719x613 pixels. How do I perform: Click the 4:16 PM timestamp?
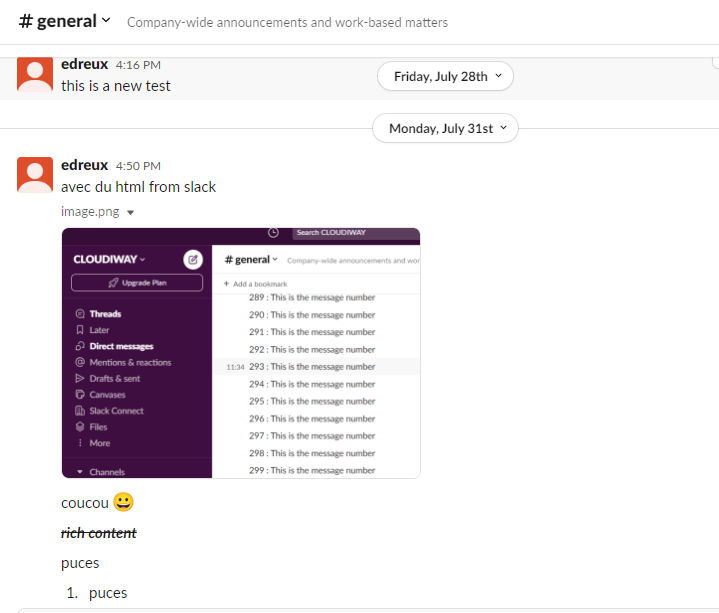coord(138,65)
